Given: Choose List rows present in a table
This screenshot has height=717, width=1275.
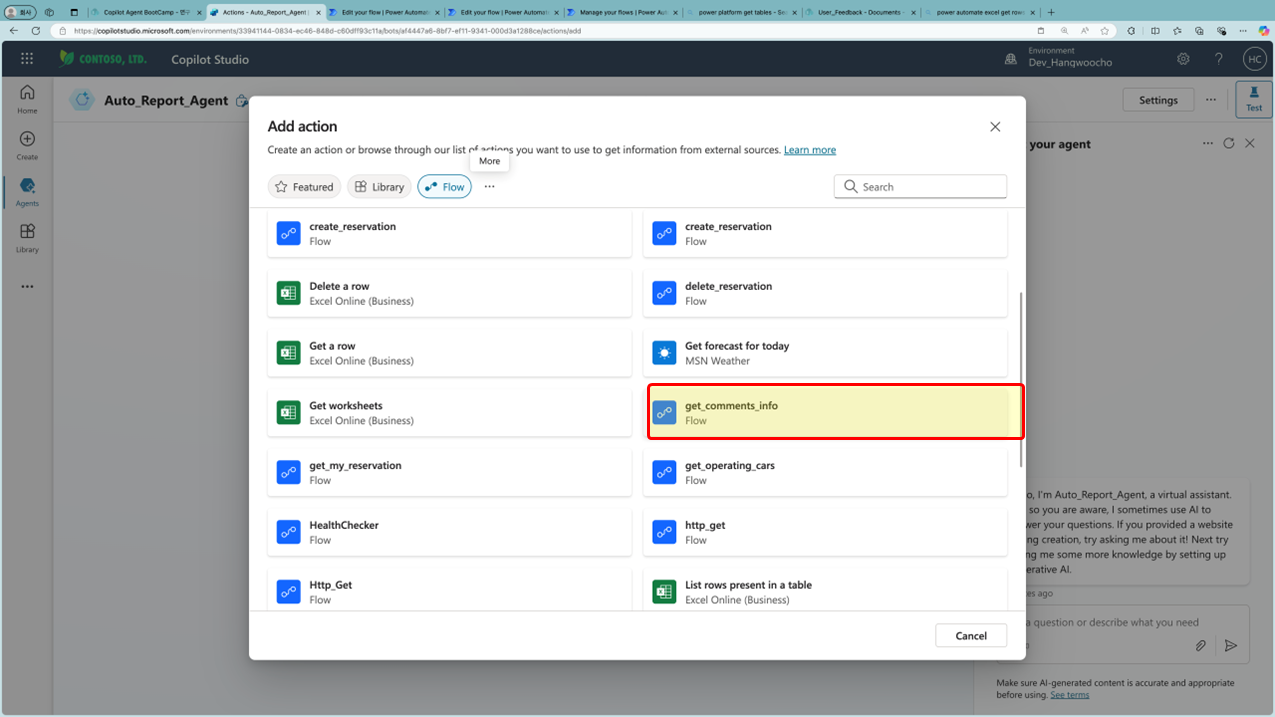Looking at the screenshot, I should (x=825, y=591).
